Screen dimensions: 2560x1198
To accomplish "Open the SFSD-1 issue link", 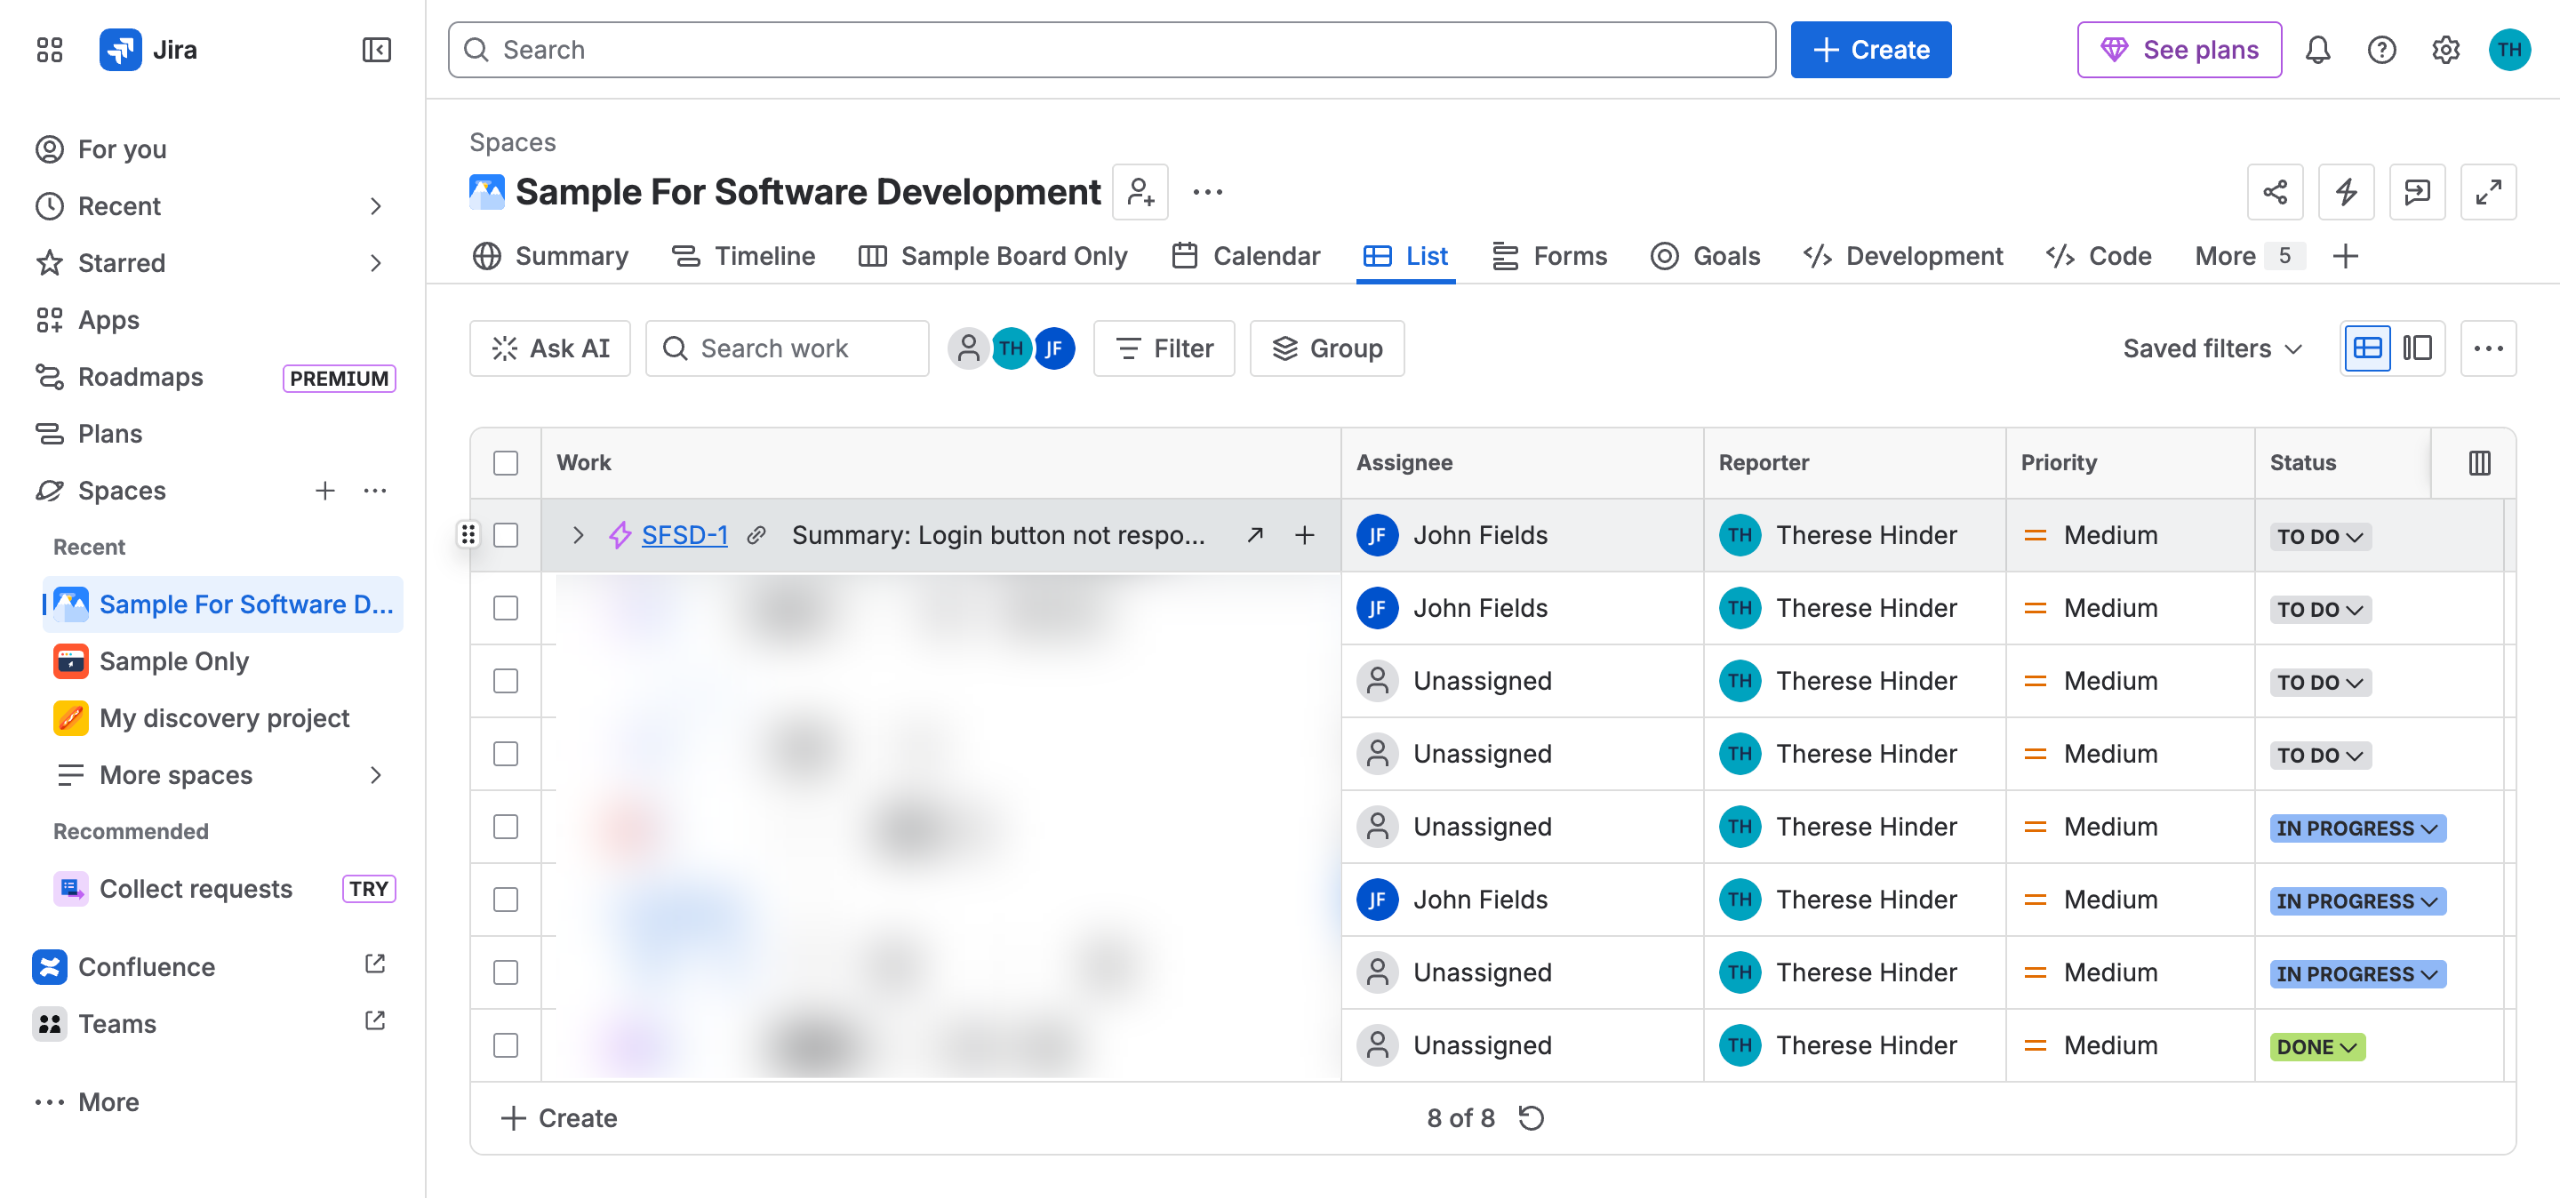I will [685, 536].
